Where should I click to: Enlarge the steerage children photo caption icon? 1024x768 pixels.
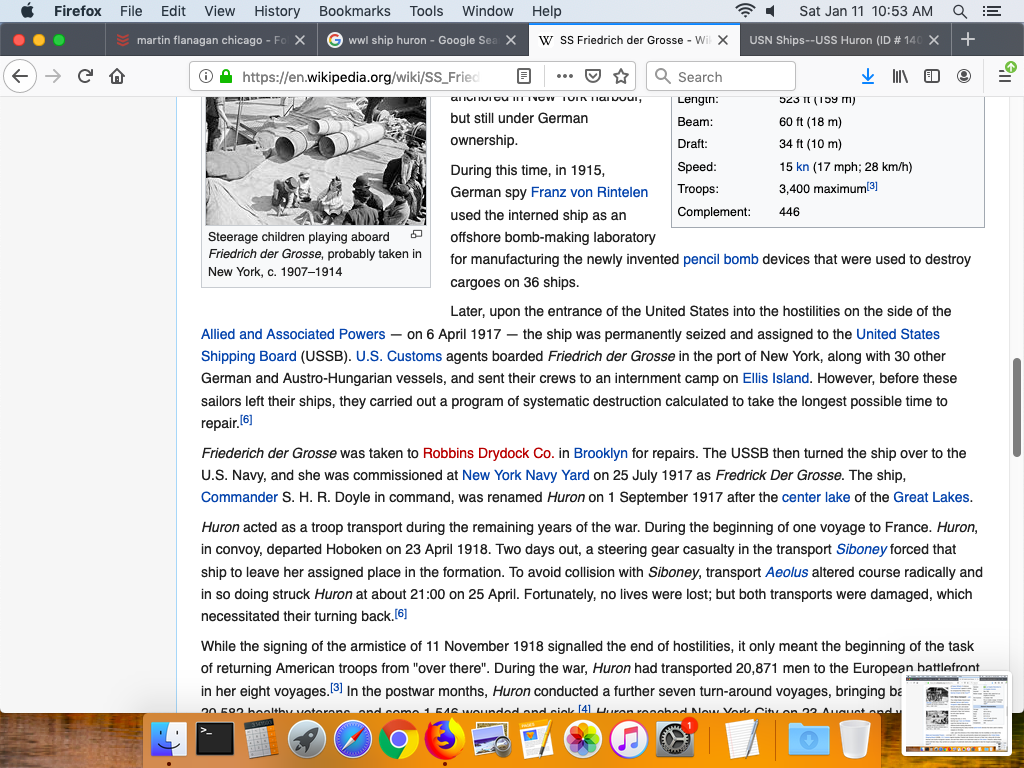(x=417, y=235)
